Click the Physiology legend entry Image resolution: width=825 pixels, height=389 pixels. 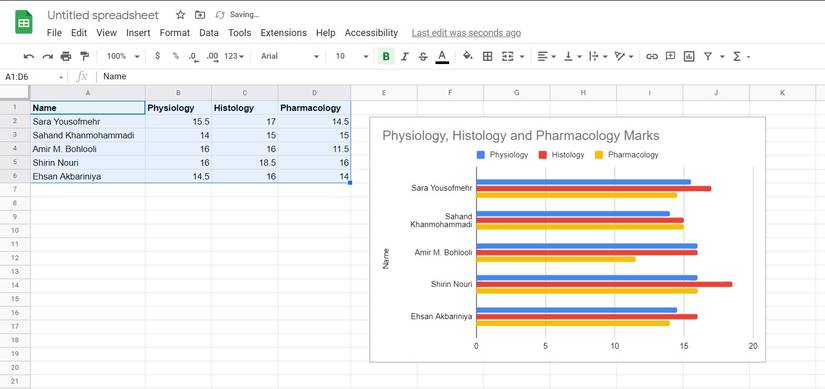502,155
